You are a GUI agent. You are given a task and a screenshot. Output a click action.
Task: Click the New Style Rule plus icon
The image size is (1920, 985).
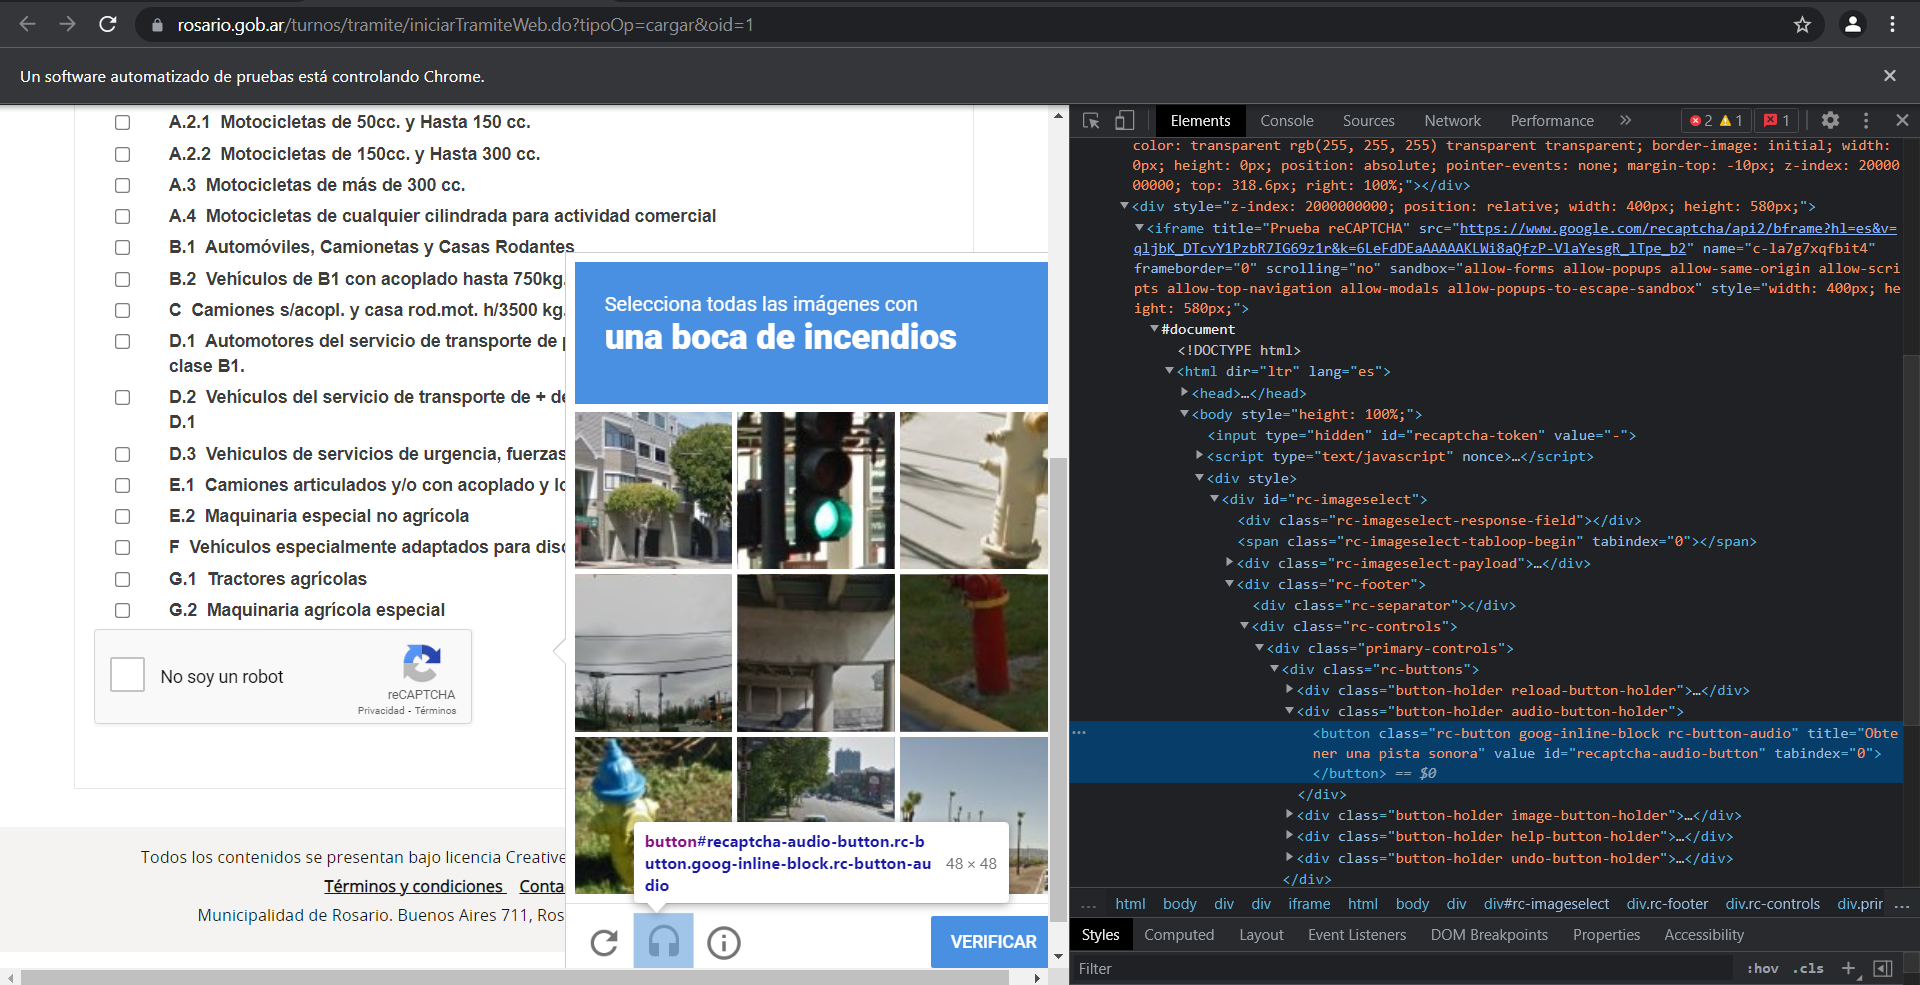click(1849, 968)
